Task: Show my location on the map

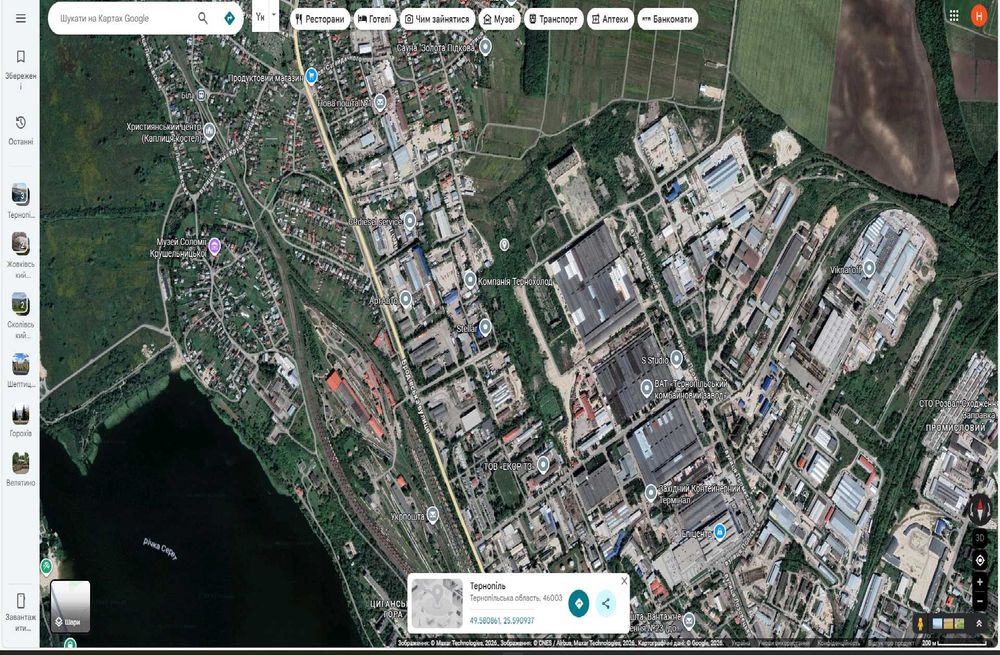Action: coord(980,560)
